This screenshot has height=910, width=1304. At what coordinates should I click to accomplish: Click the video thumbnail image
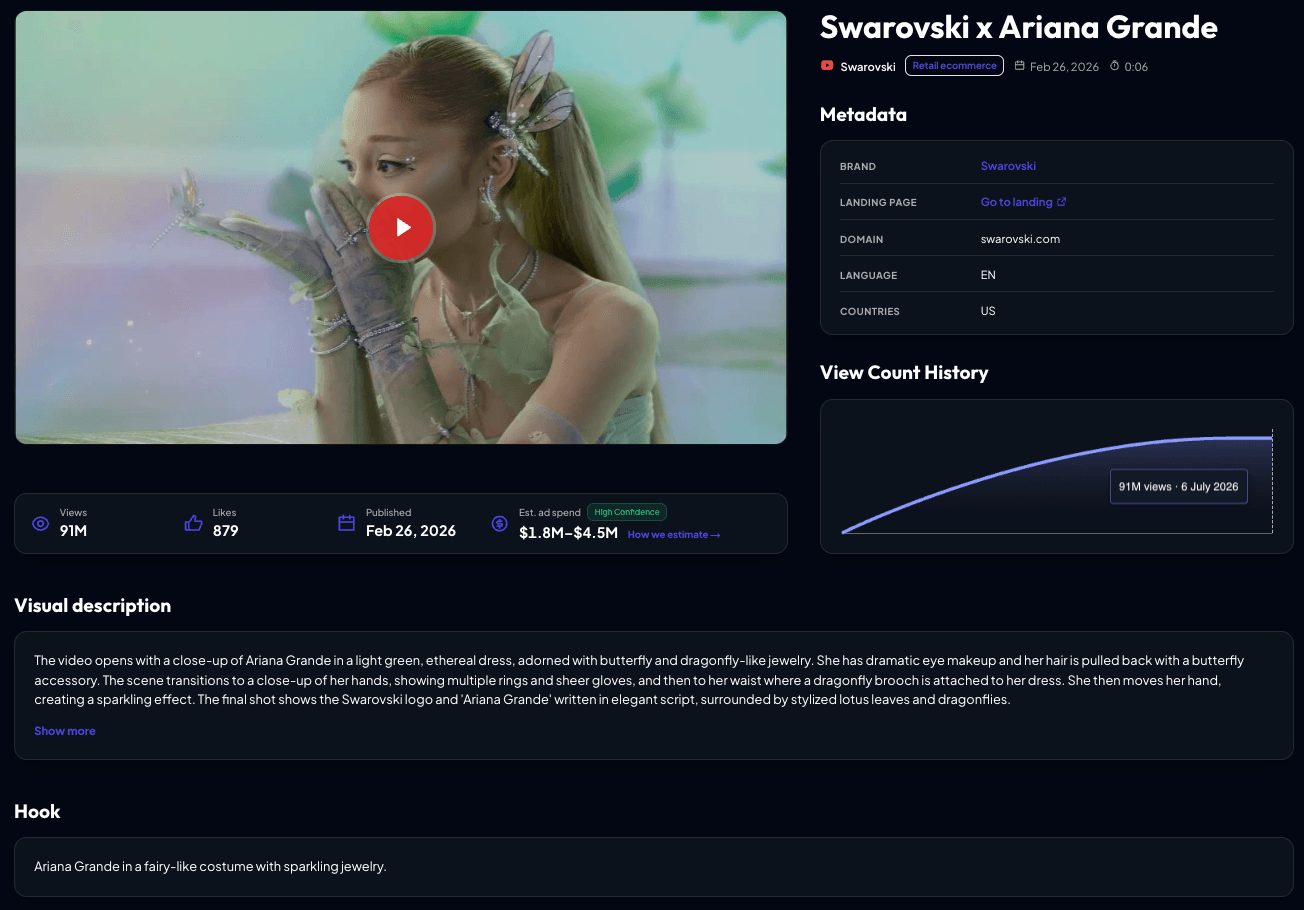401,227
